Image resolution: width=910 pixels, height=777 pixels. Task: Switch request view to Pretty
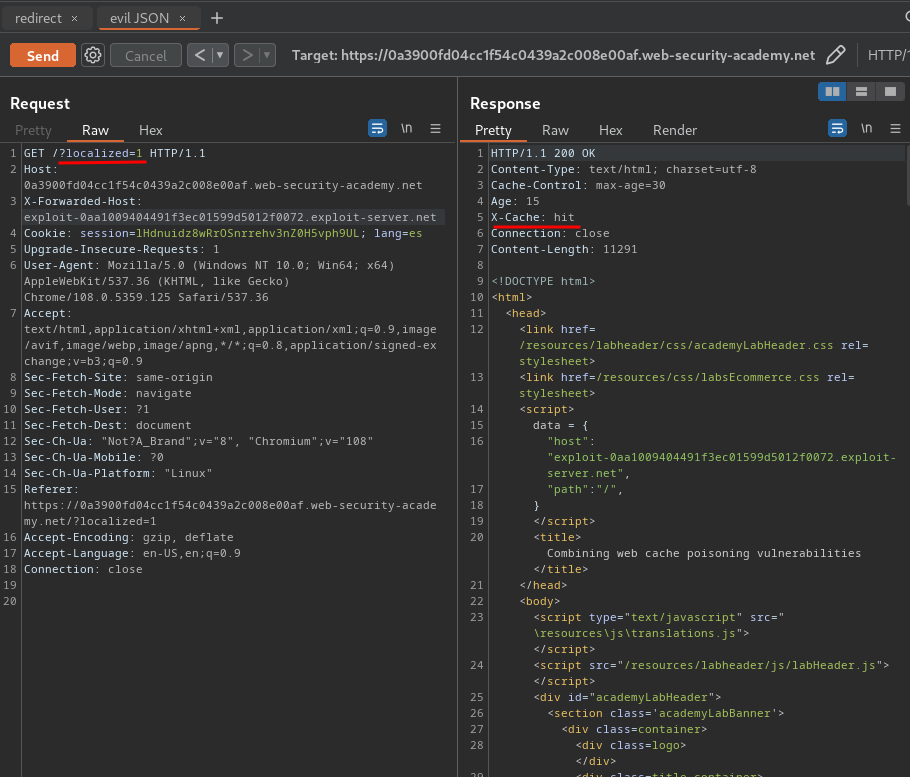[33, 131]
